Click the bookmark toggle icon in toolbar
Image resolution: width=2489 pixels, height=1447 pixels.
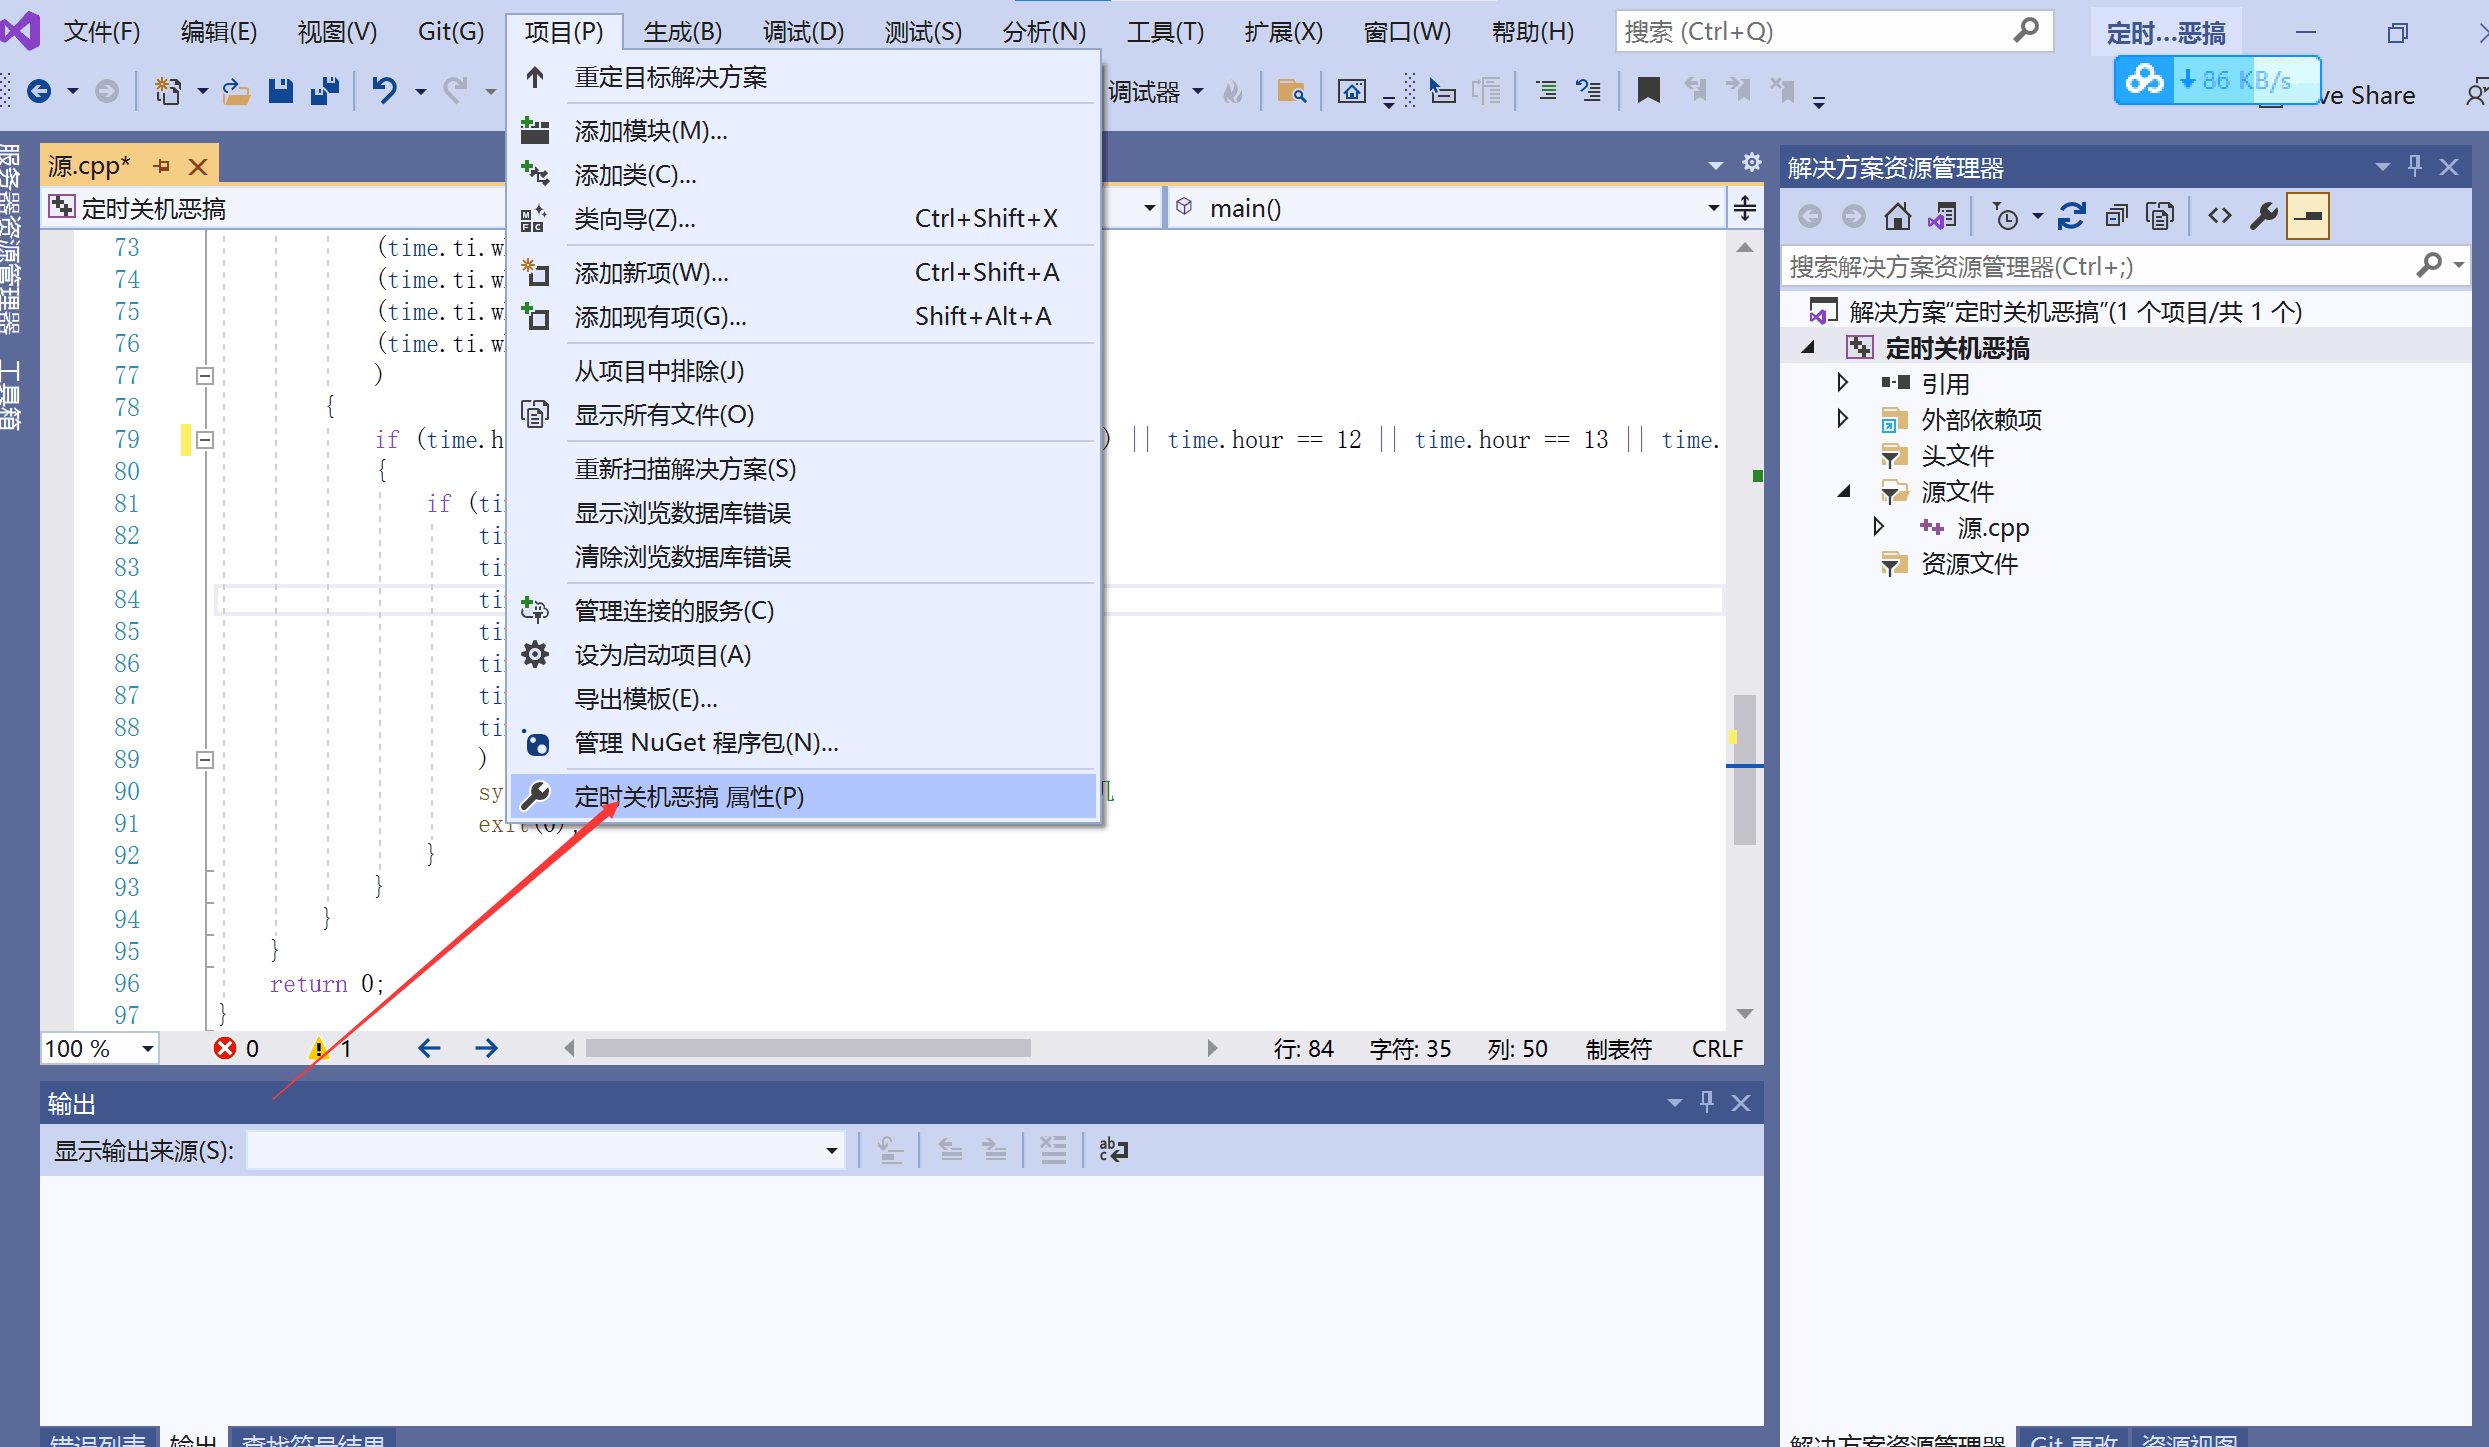1648,92
